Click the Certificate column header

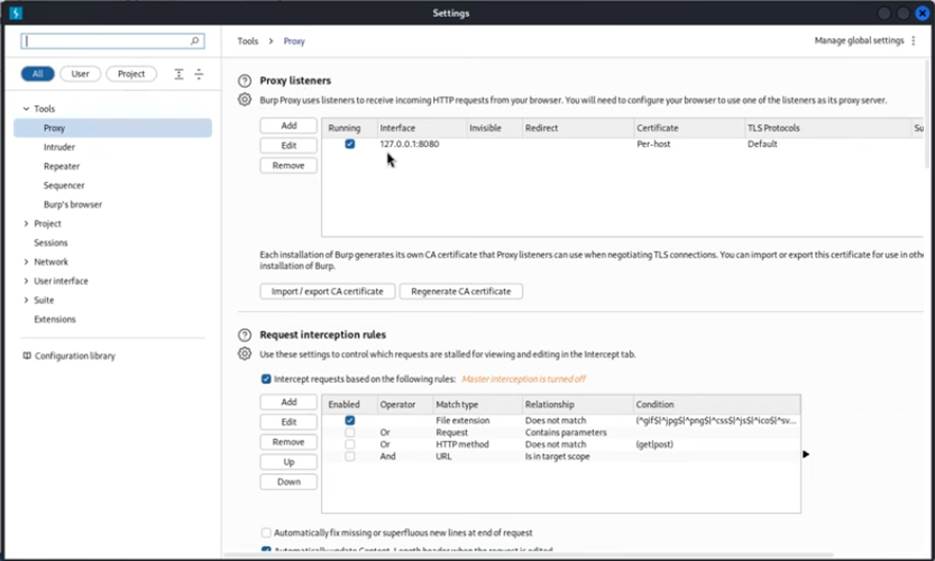click(x=688, y=128)
